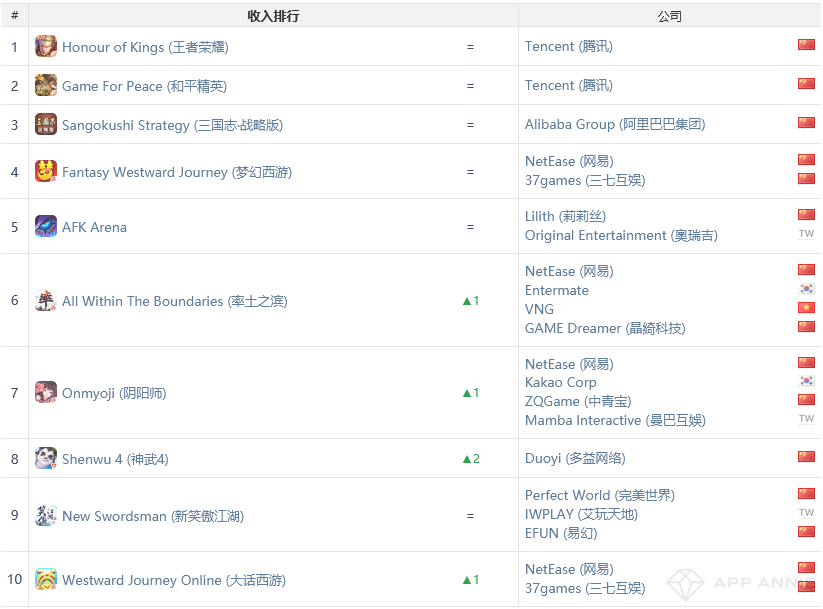The height and width of the screenshot is (609, 823).
Task: Click the Shenwu 4 panda icon
Action: (46, 459)
